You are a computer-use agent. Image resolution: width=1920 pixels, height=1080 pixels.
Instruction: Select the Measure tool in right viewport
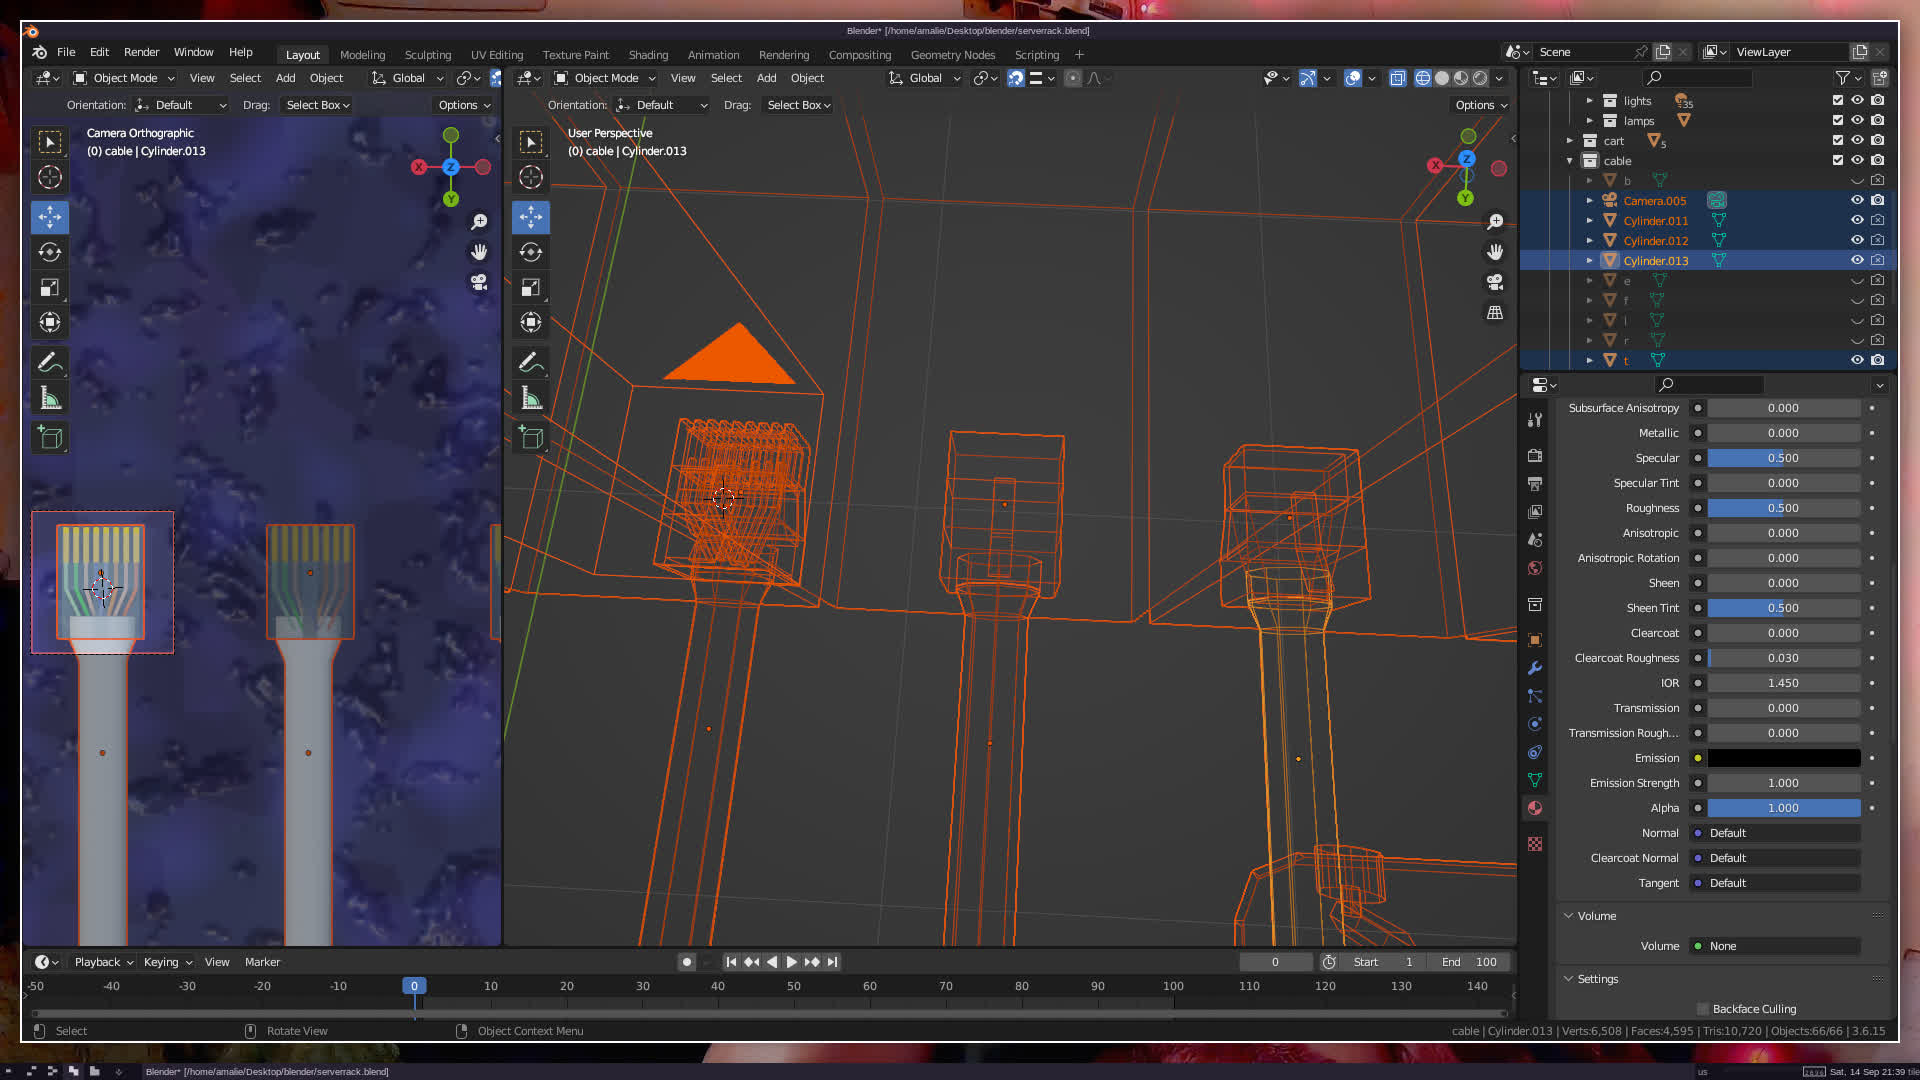click(531, 399)
